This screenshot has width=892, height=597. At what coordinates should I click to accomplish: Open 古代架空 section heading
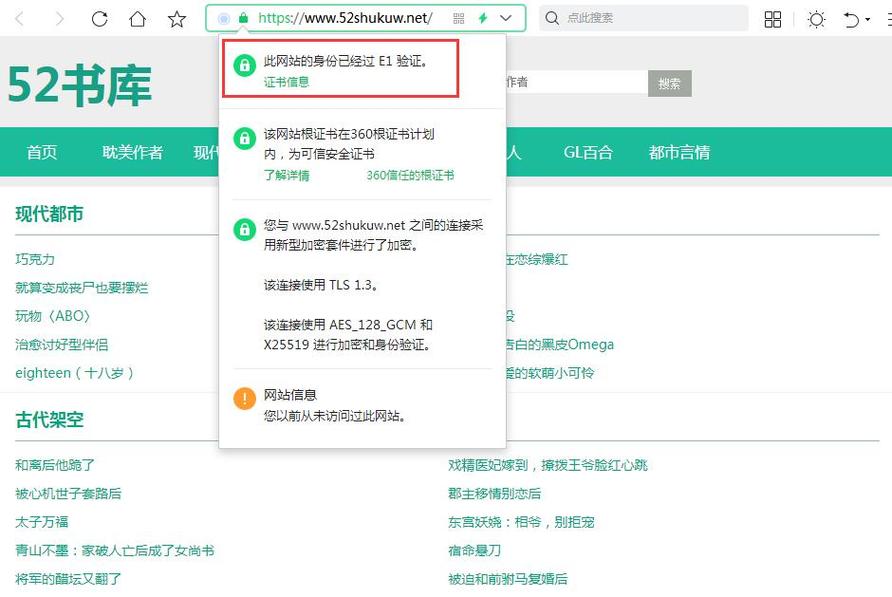(x=49, y=420)
